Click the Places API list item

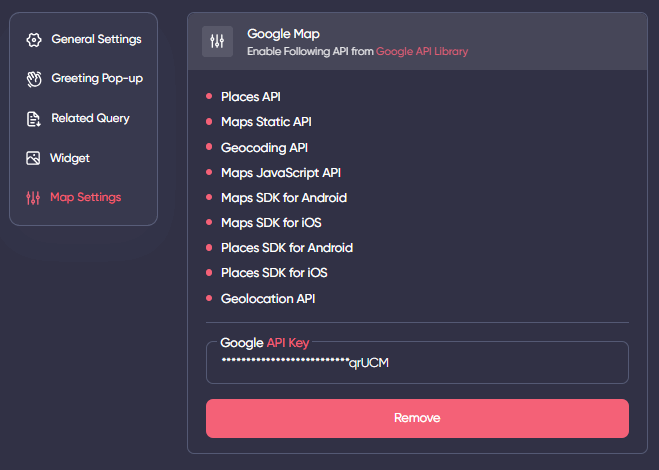point(251,97)
